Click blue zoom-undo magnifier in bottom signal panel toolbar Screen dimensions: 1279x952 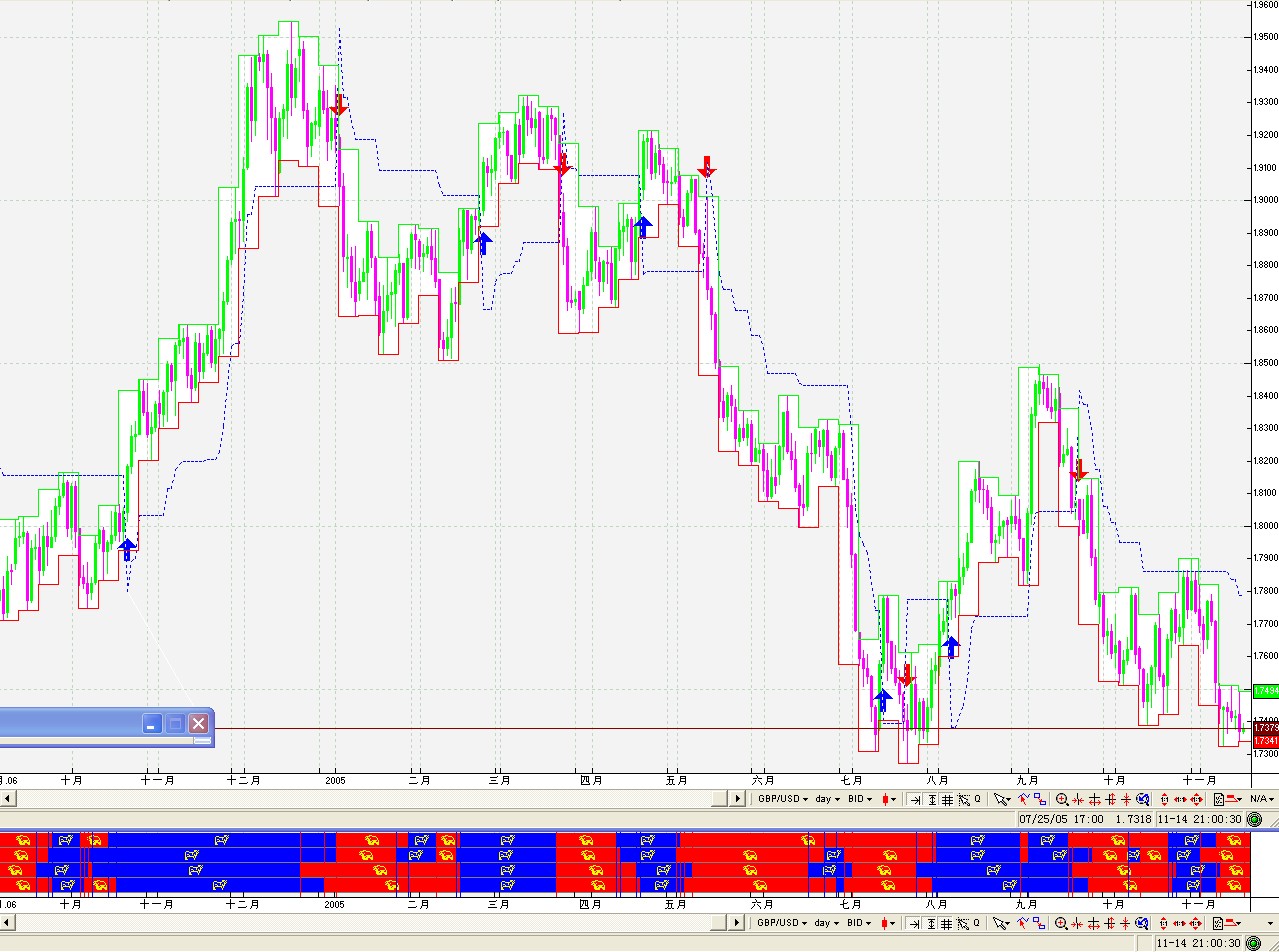tap(1141, 923)
